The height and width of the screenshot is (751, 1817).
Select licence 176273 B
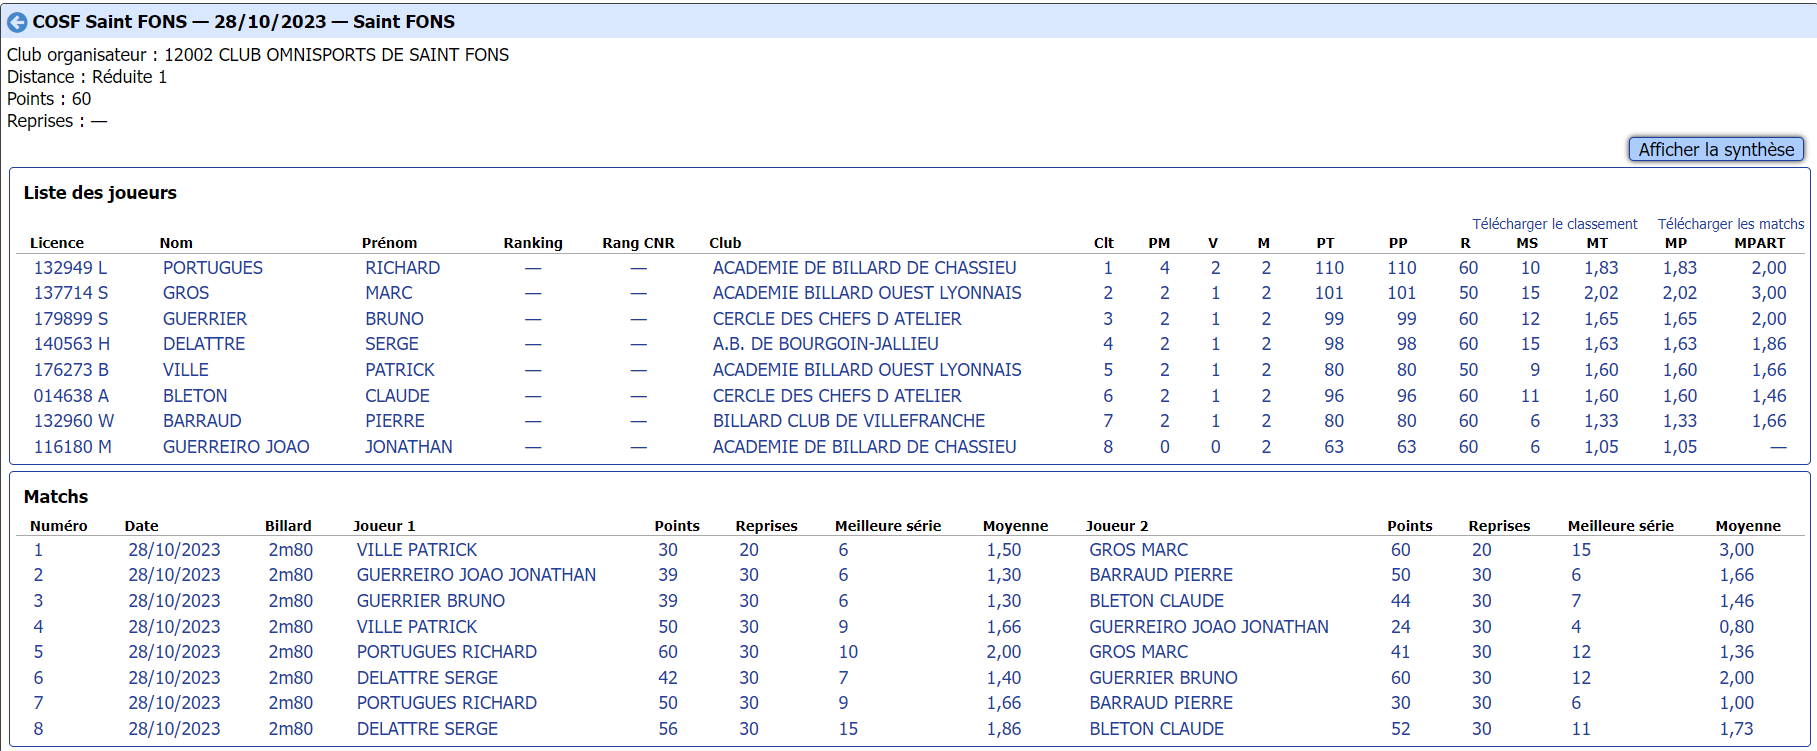click(x=71, y=370)
